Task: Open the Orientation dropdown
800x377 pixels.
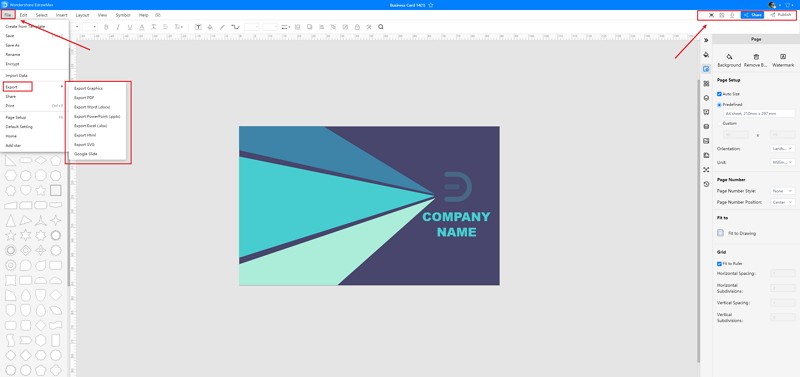Action: pyautogui.click(x=782, y=148)
